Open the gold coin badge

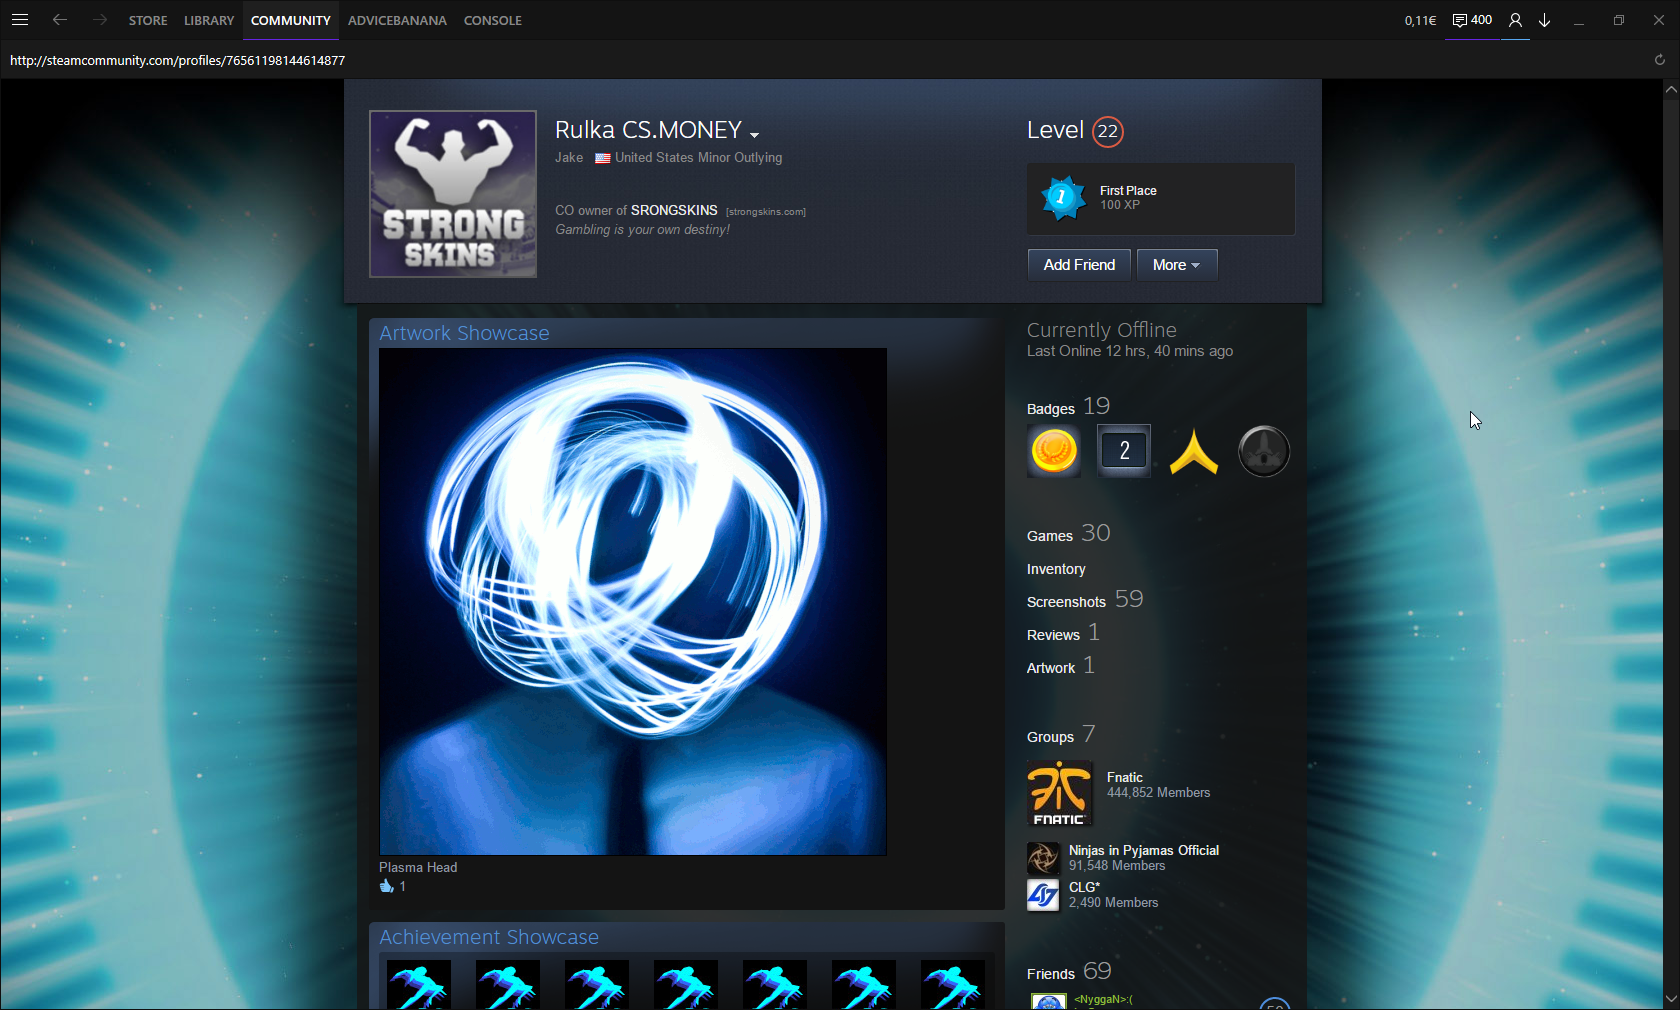pos(1054,451)
